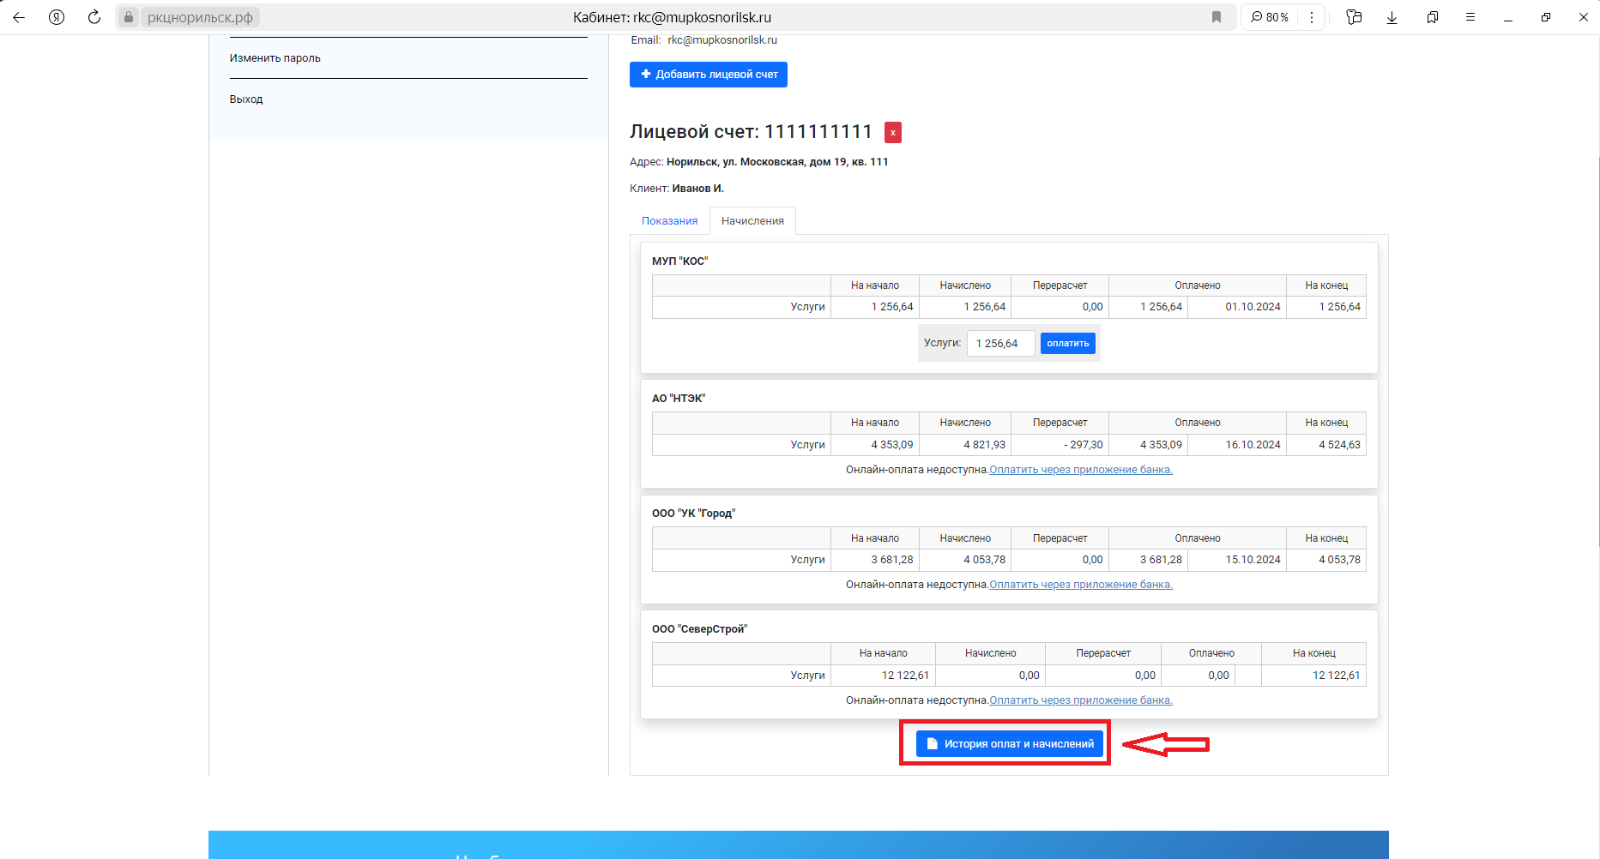Select the Начисления tab
The width and height of the screenshot is (1600, 859).
click(x=752, y=221)
